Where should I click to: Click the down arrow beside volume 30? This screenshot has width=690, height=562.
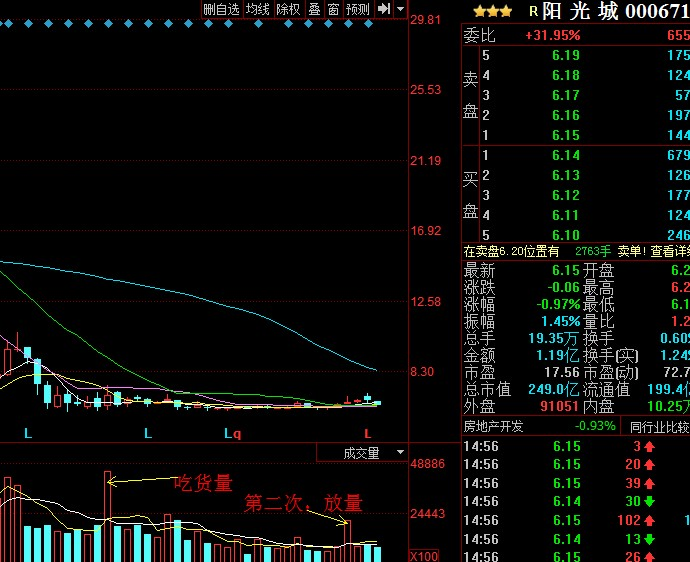click(x=650, y=502)
